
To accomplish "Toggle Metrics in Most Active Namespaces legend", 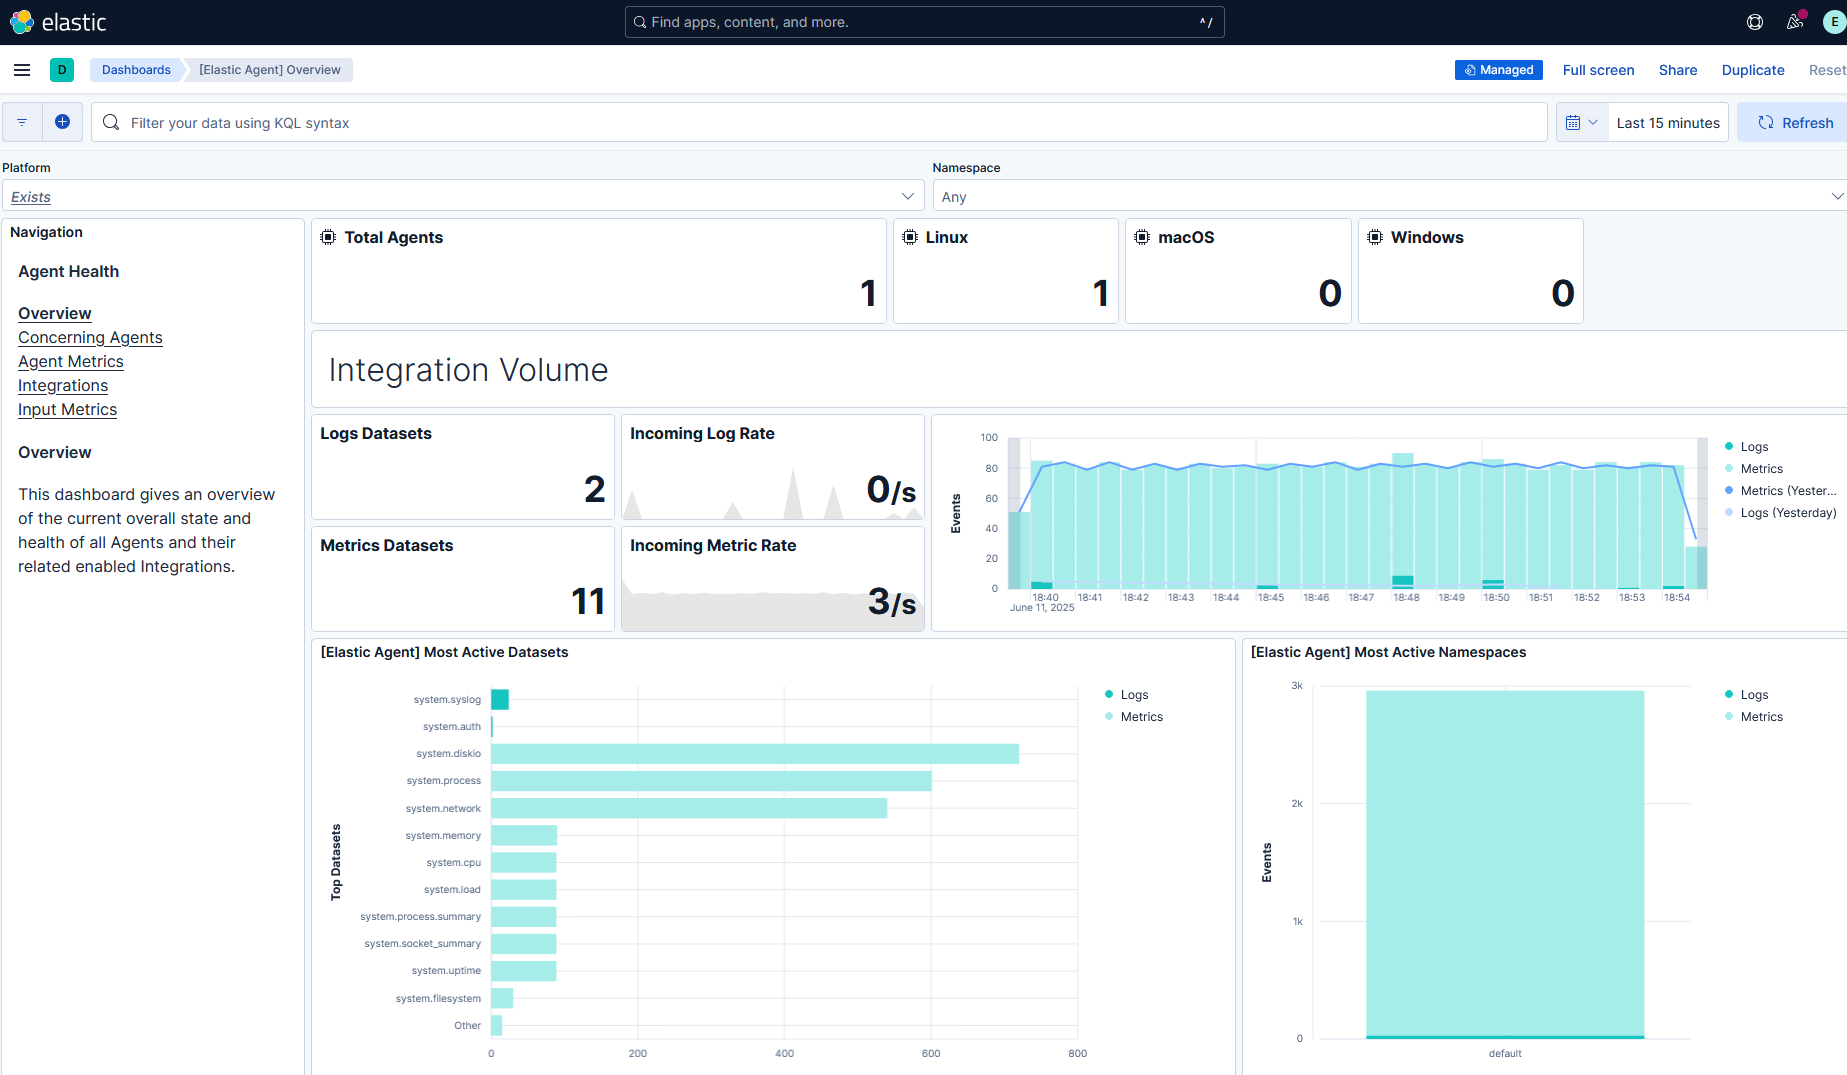I will click(x=1761, y=716).
